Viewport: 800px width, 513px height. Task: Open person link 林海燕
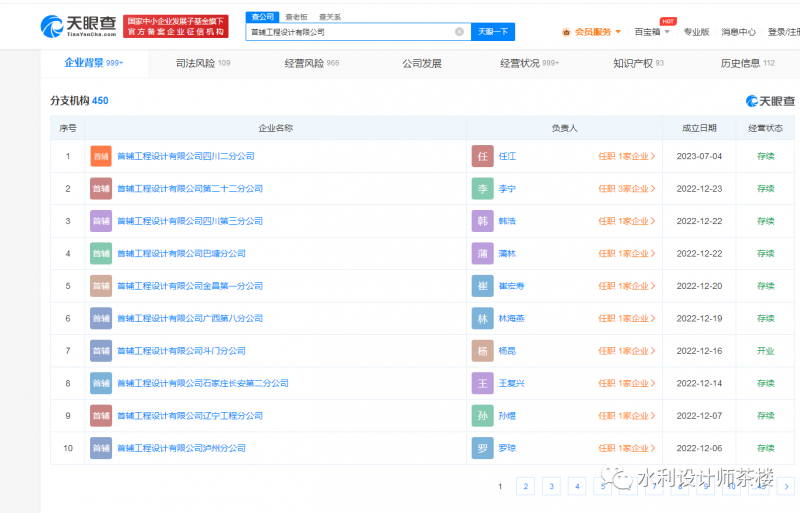[511, 319]
